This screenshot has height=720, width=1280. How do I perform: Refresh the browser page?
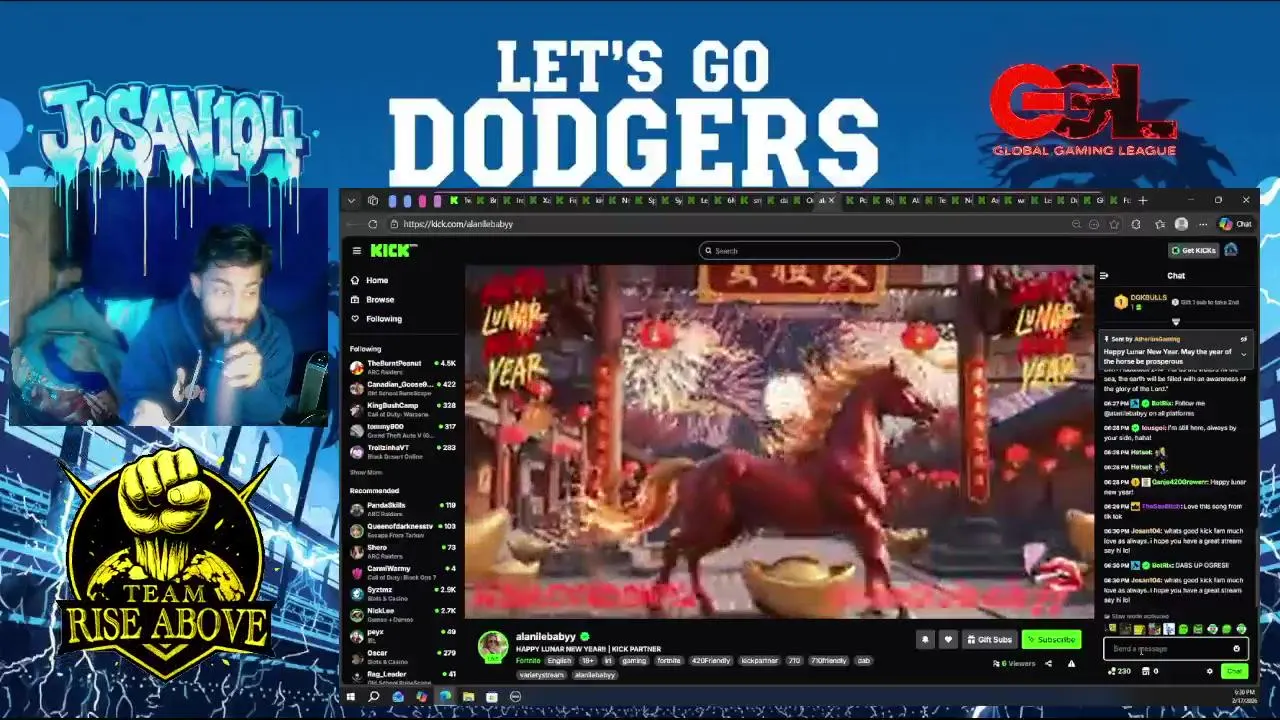pos(372,224)
